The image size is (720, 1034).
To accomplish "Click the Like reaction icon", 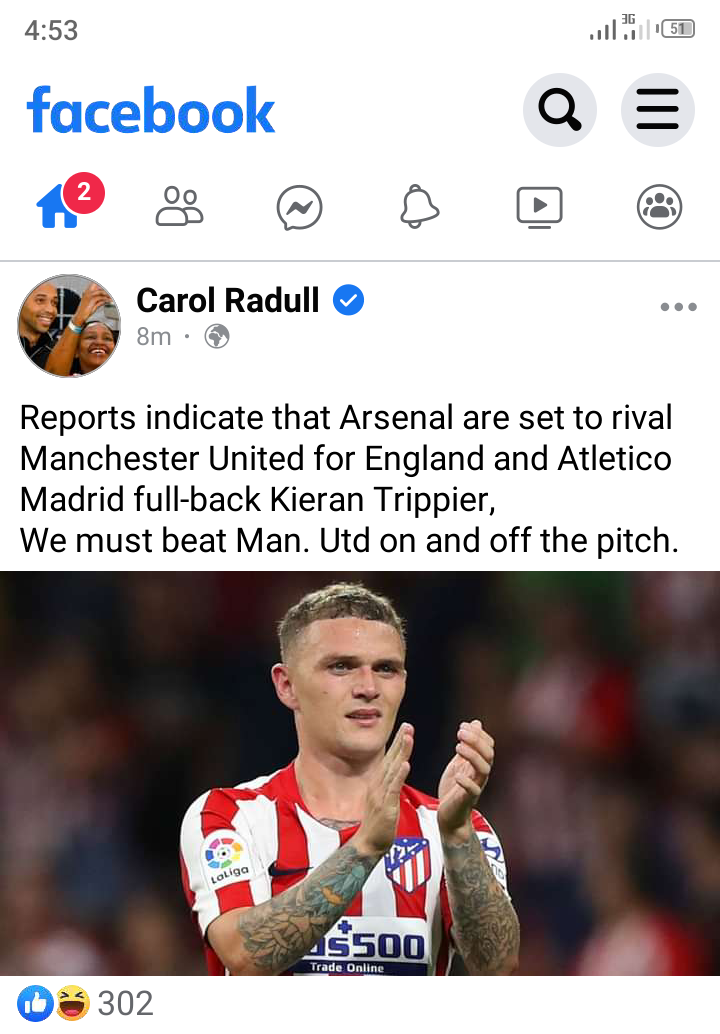I will tap(36, 1003).
